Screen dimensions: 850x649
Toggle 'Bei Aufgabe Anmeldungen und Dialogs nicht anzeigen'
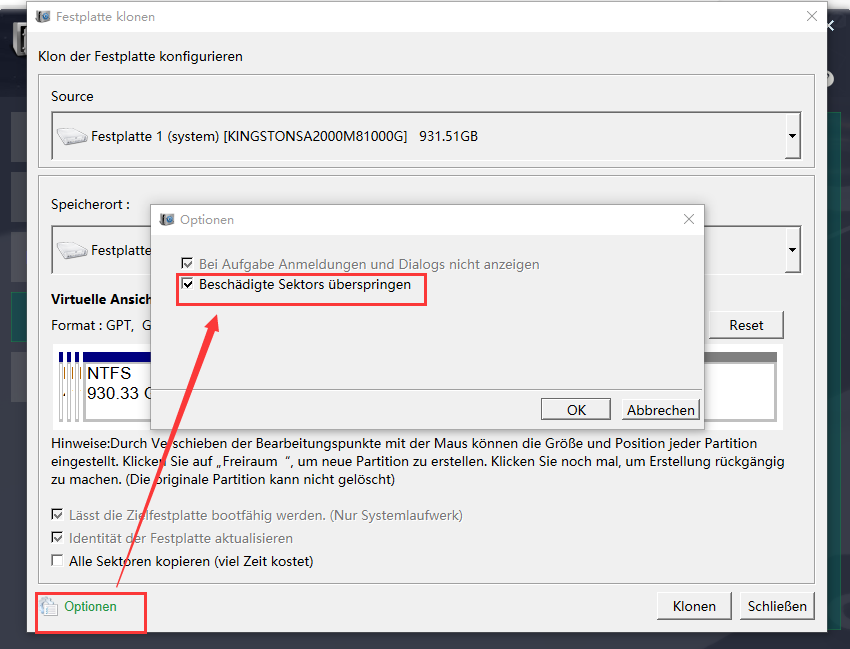[188, 264]
